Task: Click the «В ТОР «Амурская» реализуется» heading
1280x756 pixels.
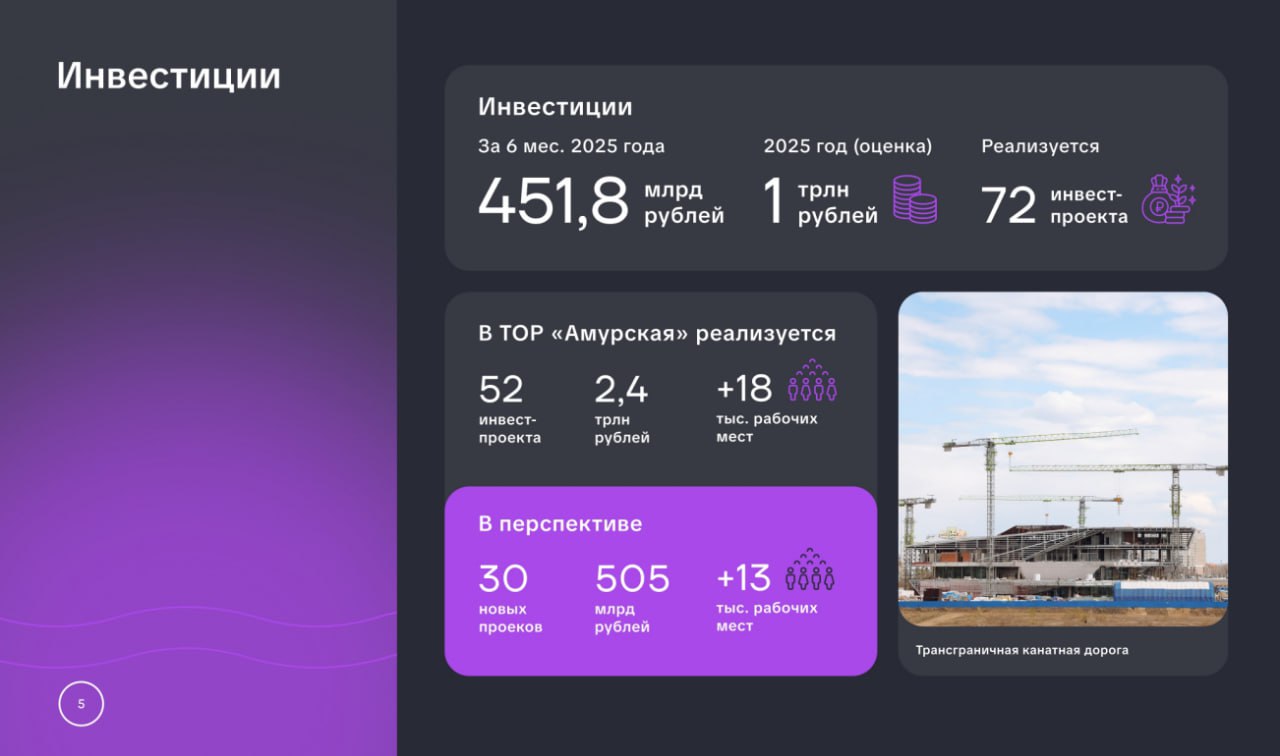Action: pyautogui.click(x=657, y=334)
